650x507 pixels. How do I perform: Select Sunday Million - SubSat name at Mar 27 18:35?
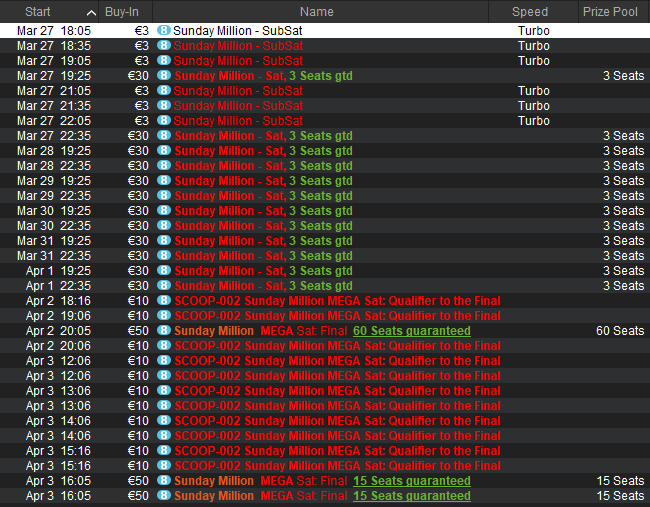[238, 46]
